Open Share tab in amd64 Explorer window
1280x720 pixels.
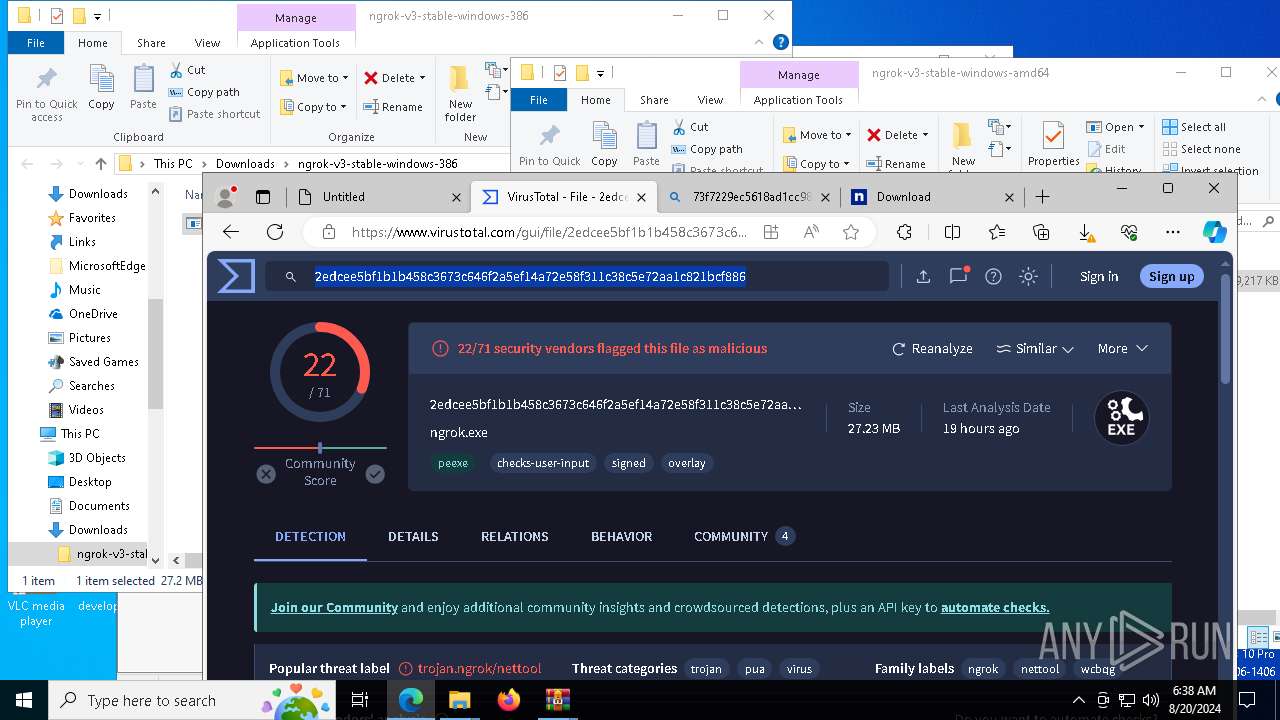pos(654,100)
